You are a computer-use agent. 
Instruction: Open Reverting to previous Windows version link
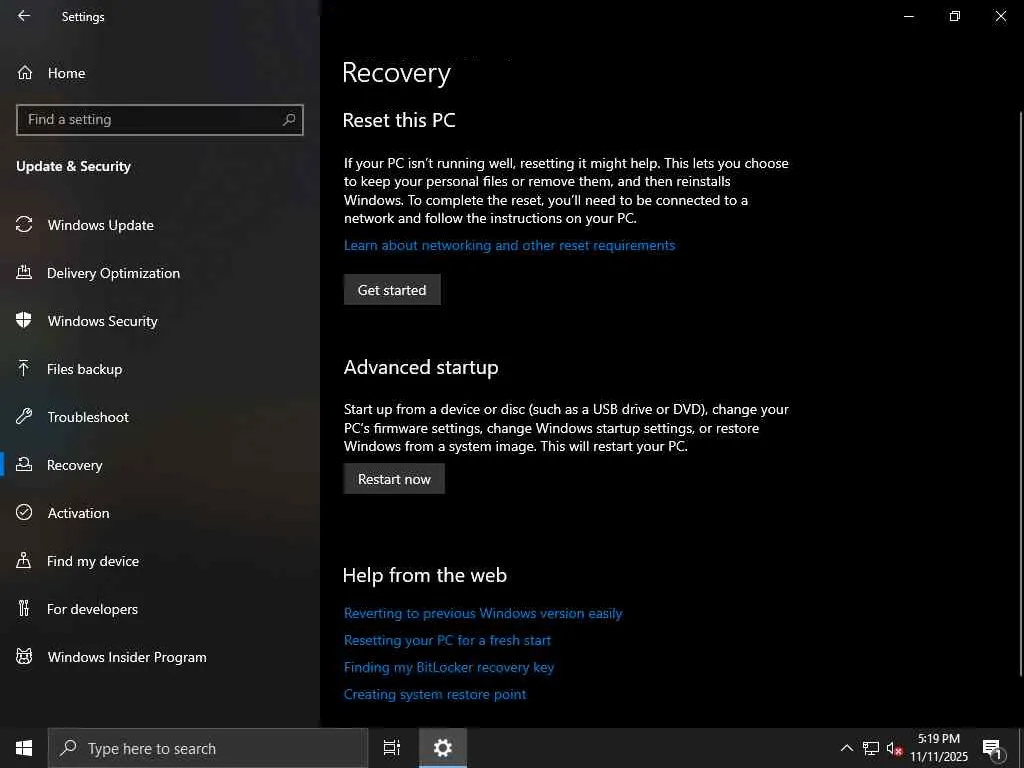point(483,613)
